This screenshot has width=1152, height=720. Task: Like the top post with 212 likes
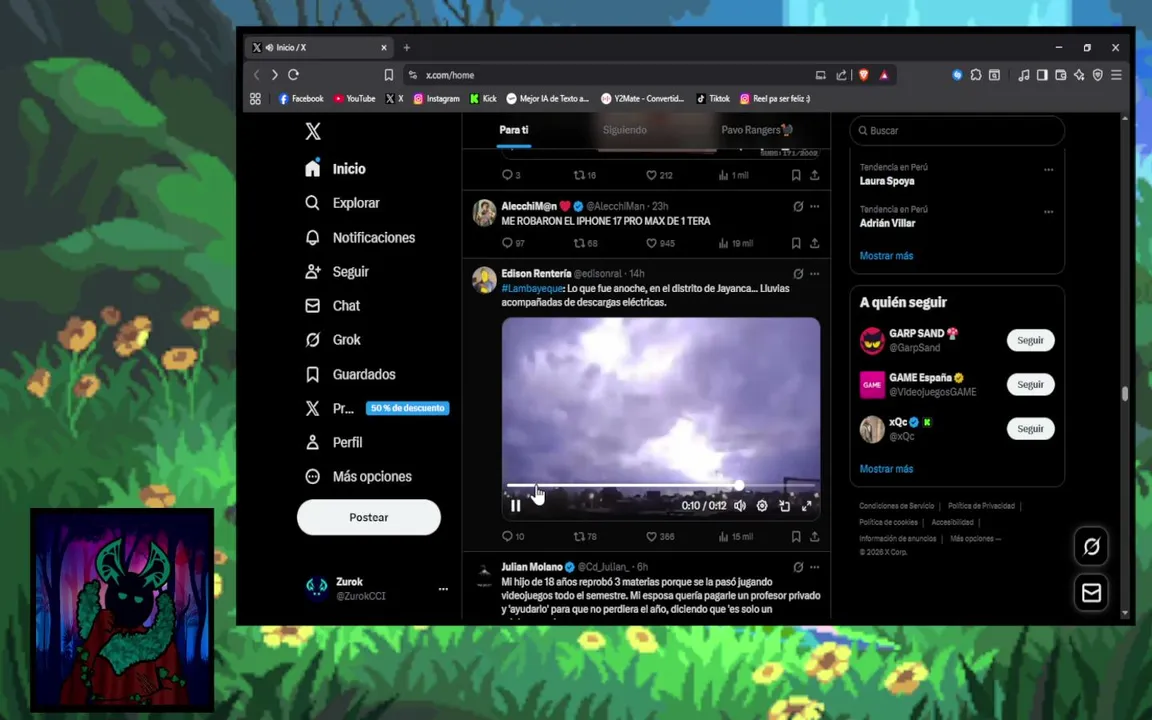pyautogui.click(x=659, y=176)
